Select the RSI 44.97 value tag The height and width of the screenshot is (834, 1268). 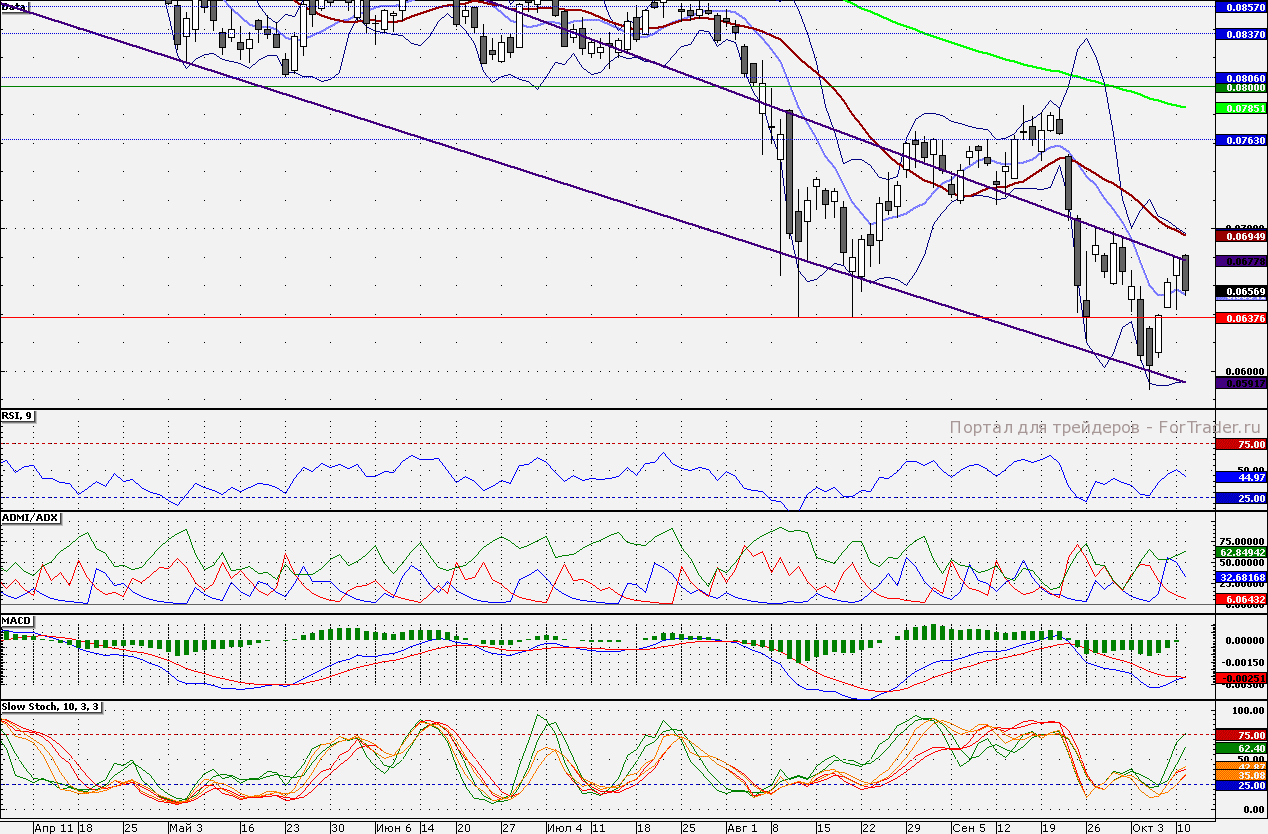tap(1240, 478)
